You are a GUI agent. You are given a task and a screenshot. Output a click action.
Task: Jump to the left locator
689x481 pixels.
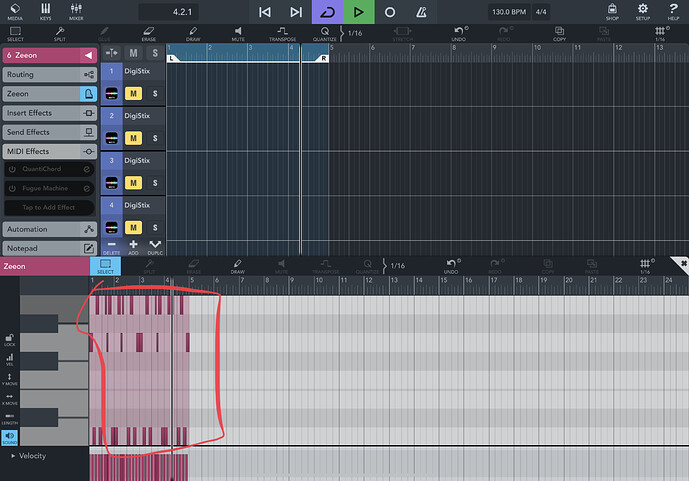click(x=265, y=12)
